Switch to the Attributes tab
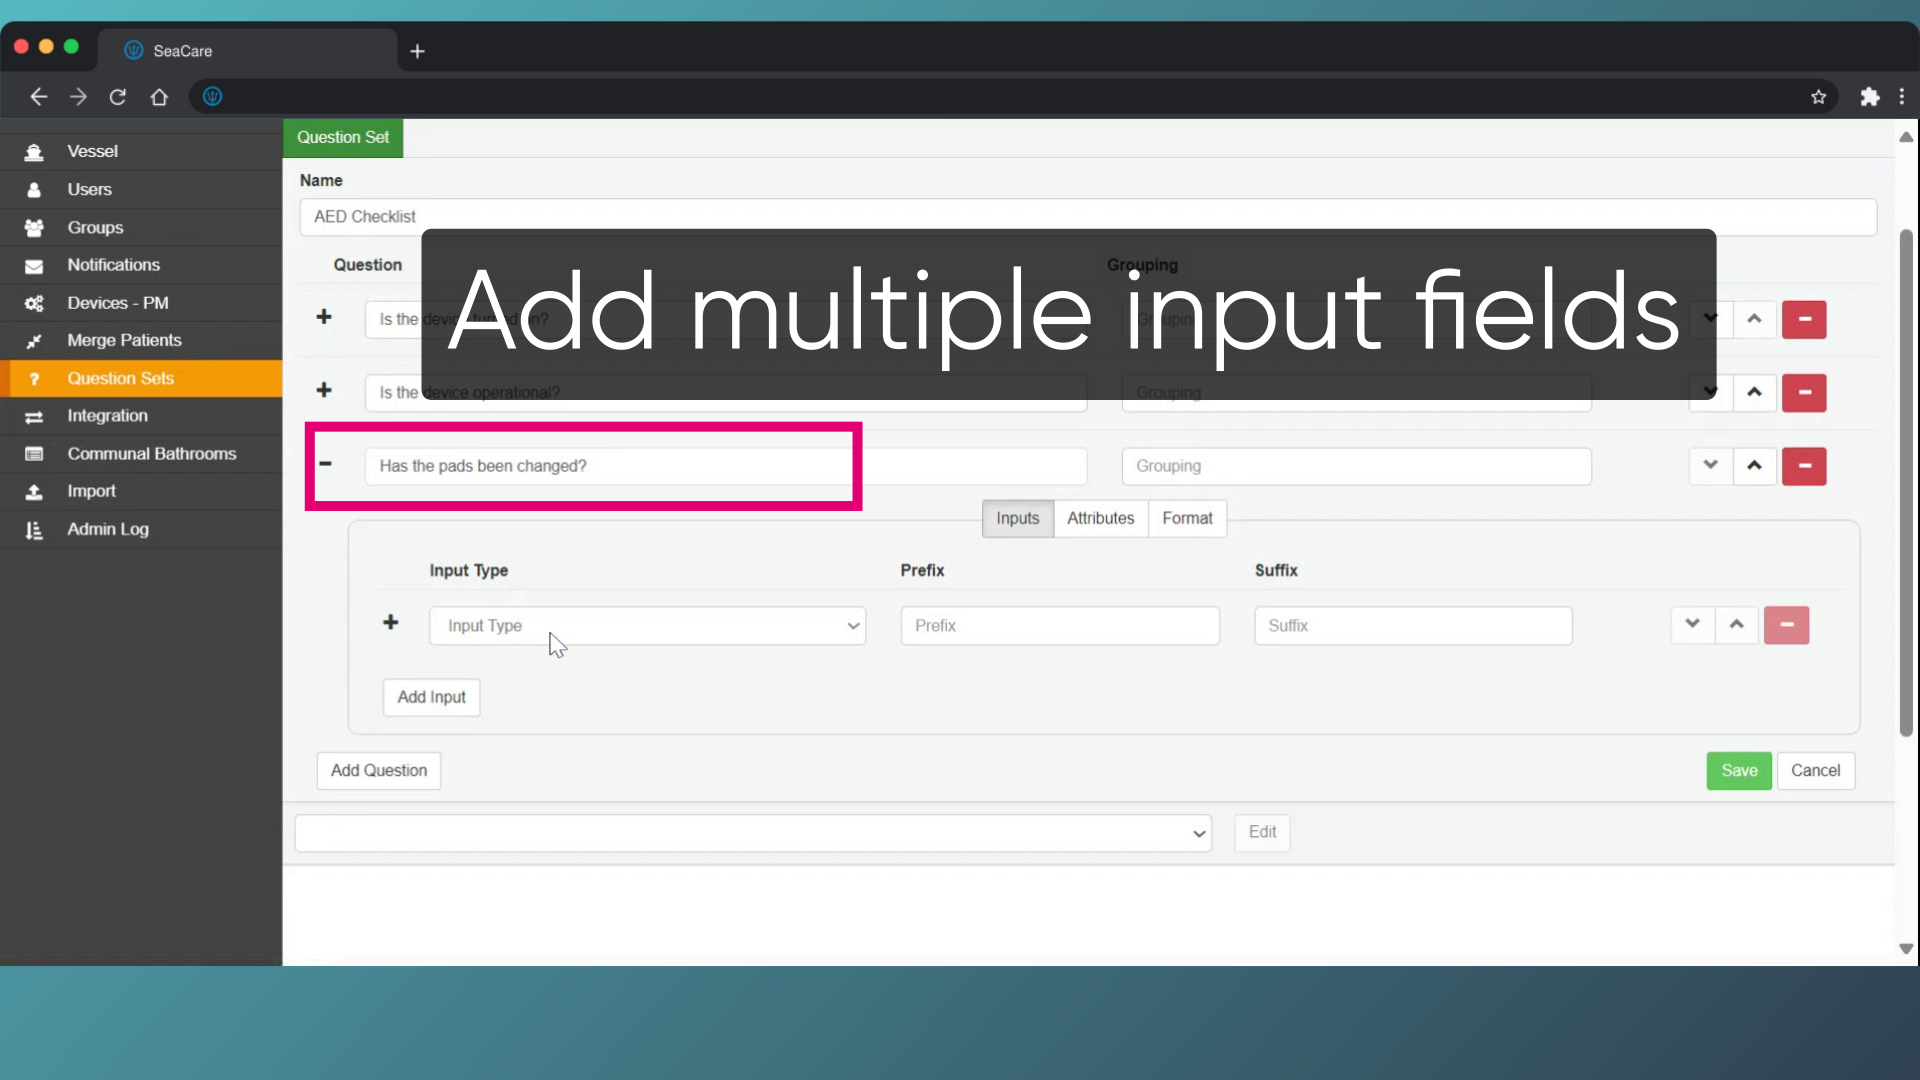Viewport: 1920px width, 1080px height. (x=1100, y=519)
